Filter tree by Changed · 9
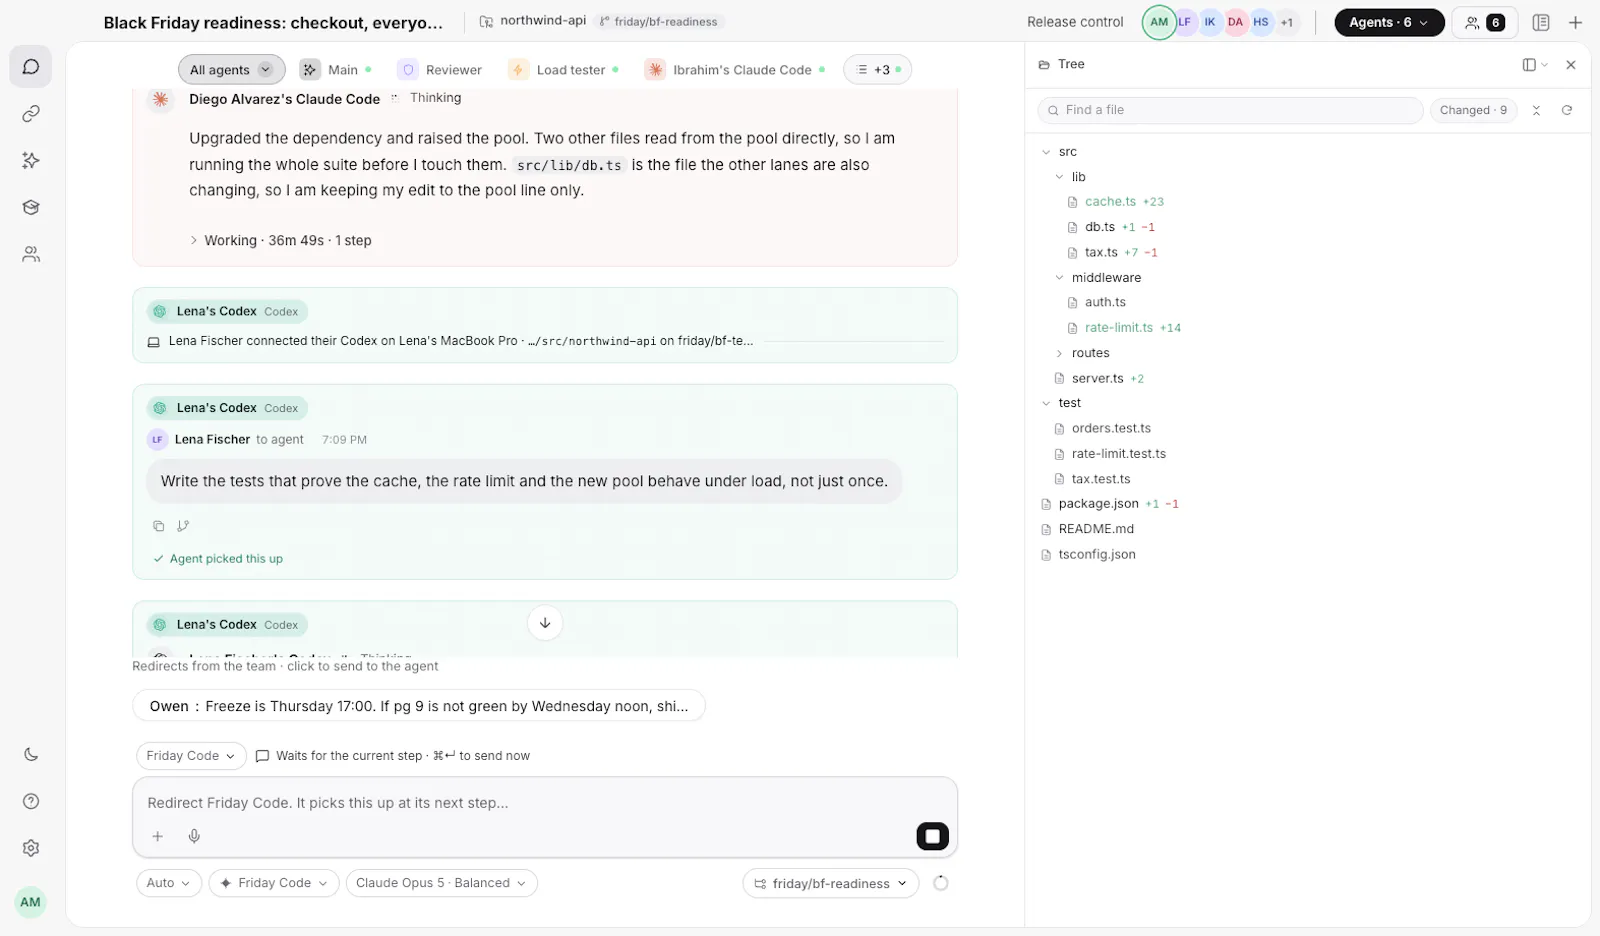Viewport: 1600px width, 936px height. (1473, 110)
